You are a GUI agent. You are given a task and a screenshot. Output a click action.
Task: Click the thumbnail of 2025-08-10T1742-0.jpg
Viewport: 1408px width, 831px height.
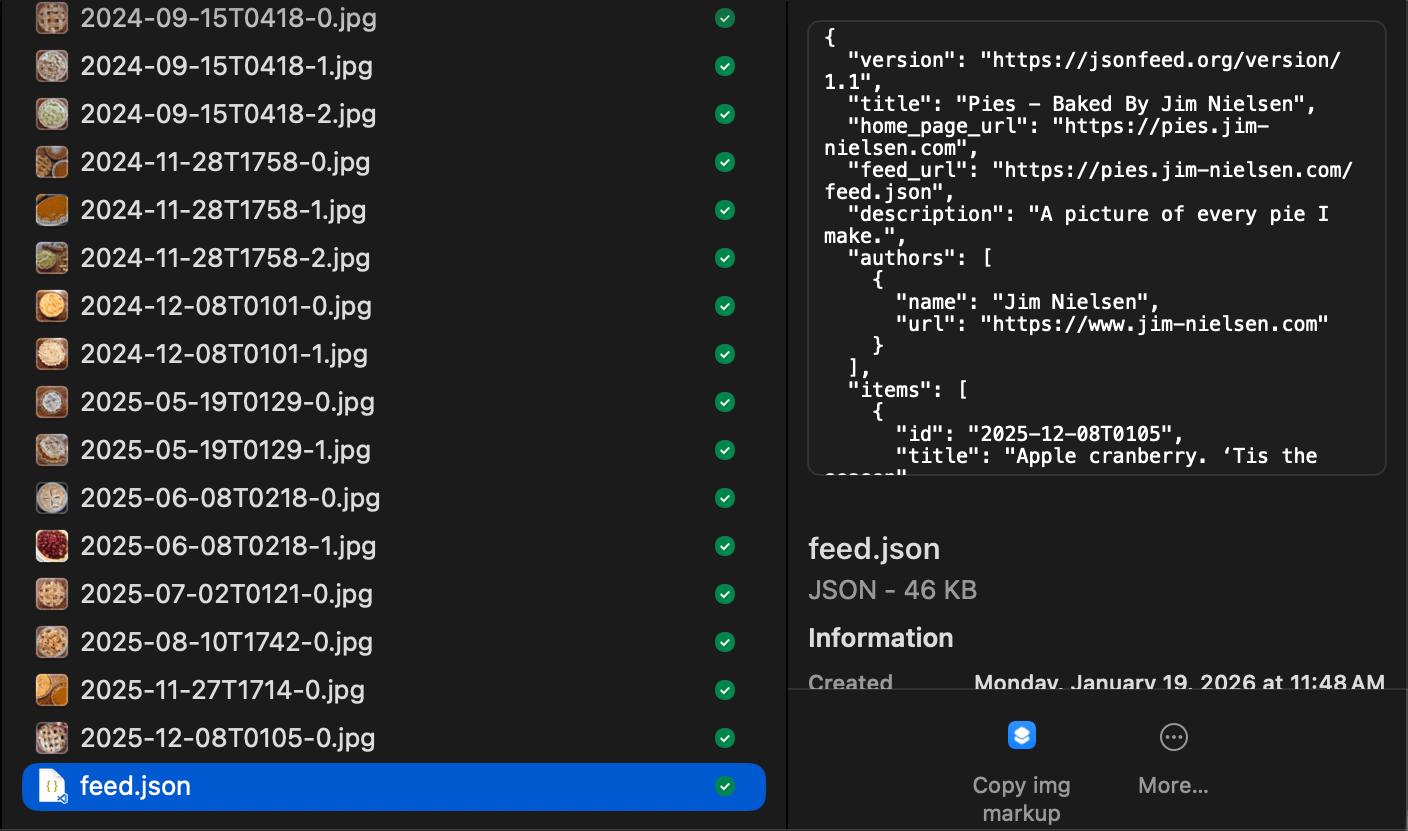point(51,642)
